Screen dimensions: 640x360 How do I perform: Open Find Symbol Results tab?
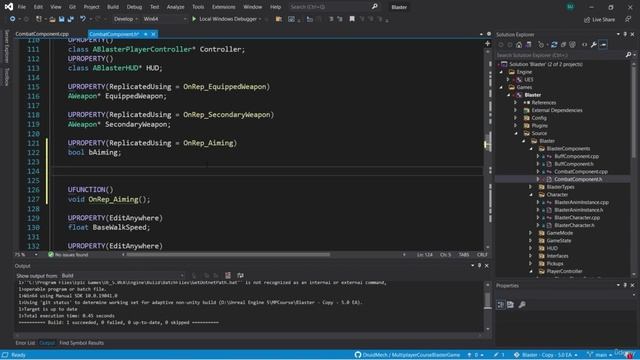pos(82,343)
